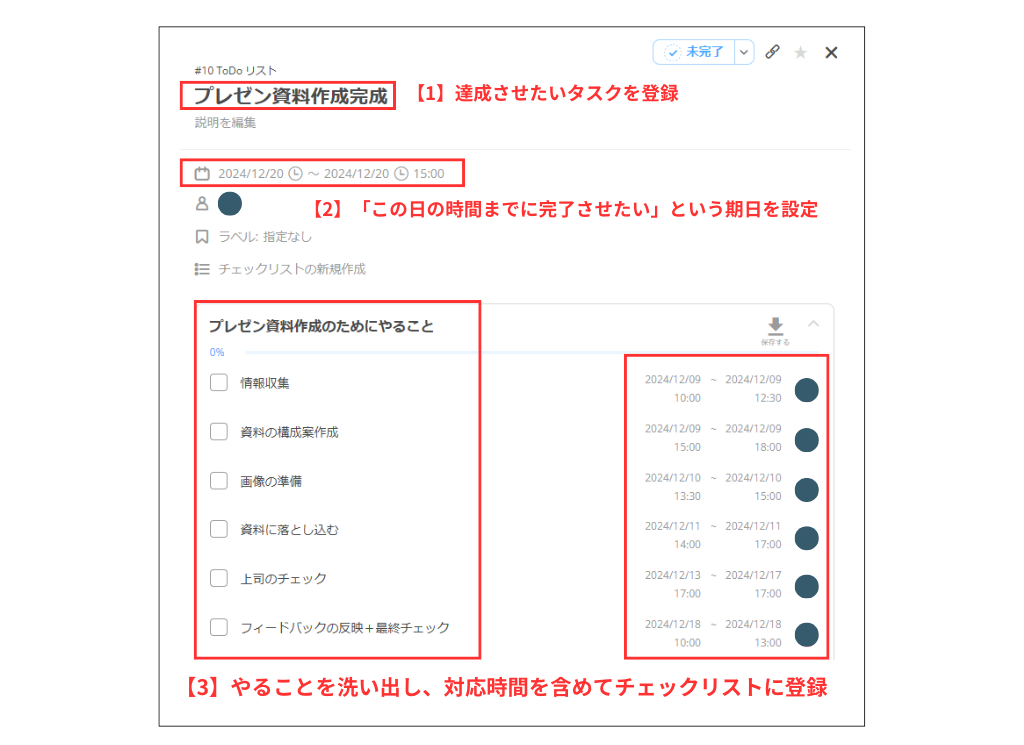
Task: Select the task title プレゼン資料作成完成
Action: (x=285, y=97)
